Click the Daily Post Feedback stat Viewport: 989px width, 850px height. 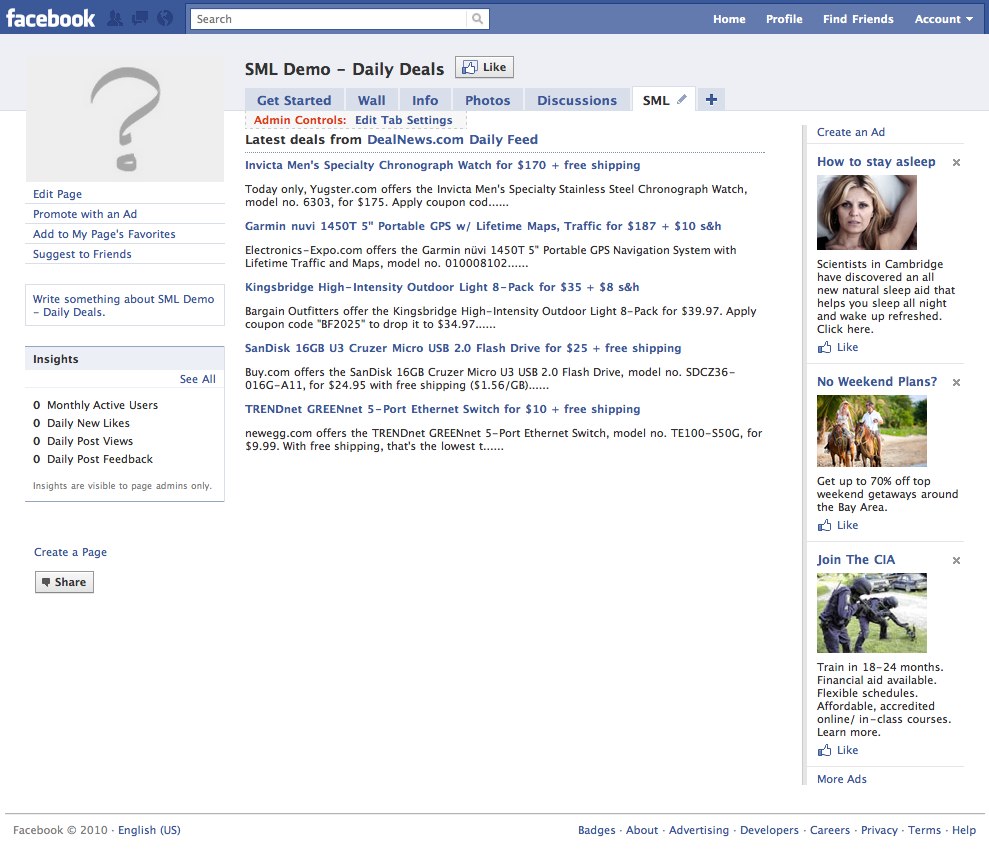pyautogui.click(x=93, y=459)
